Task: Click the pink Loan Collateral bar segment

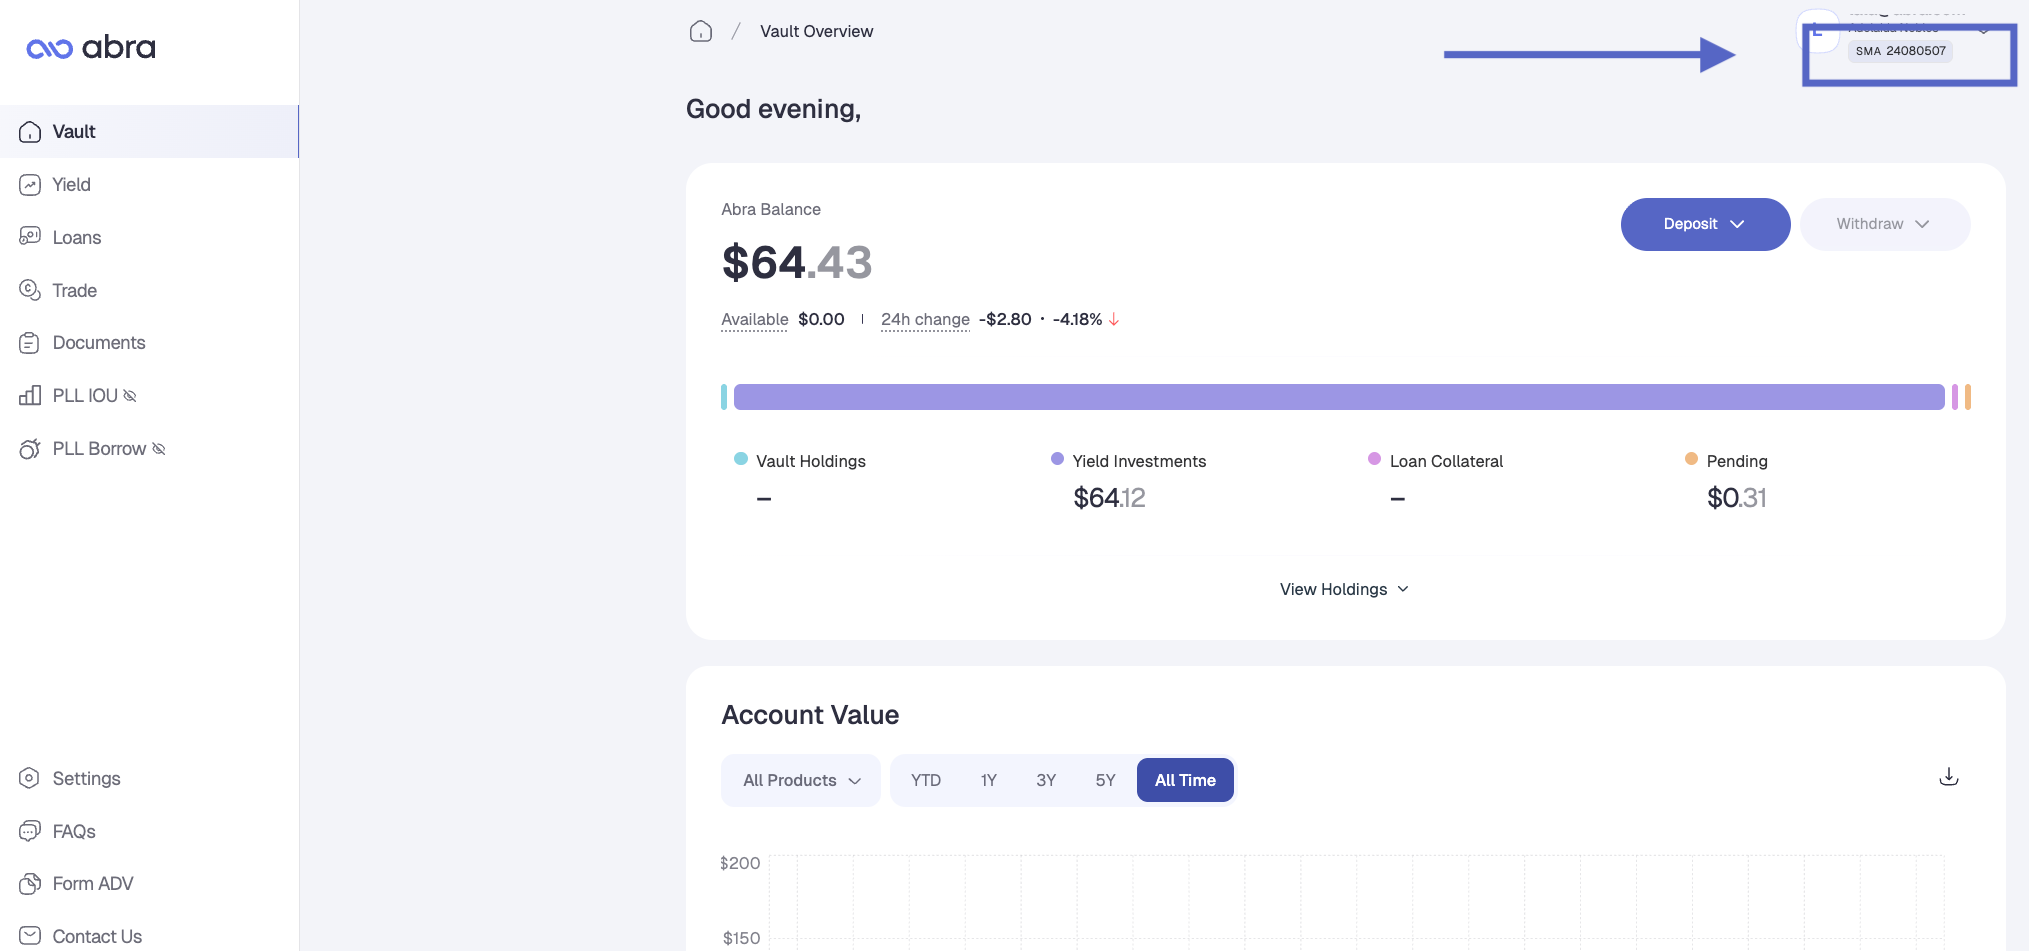Action: [1955, 397]
